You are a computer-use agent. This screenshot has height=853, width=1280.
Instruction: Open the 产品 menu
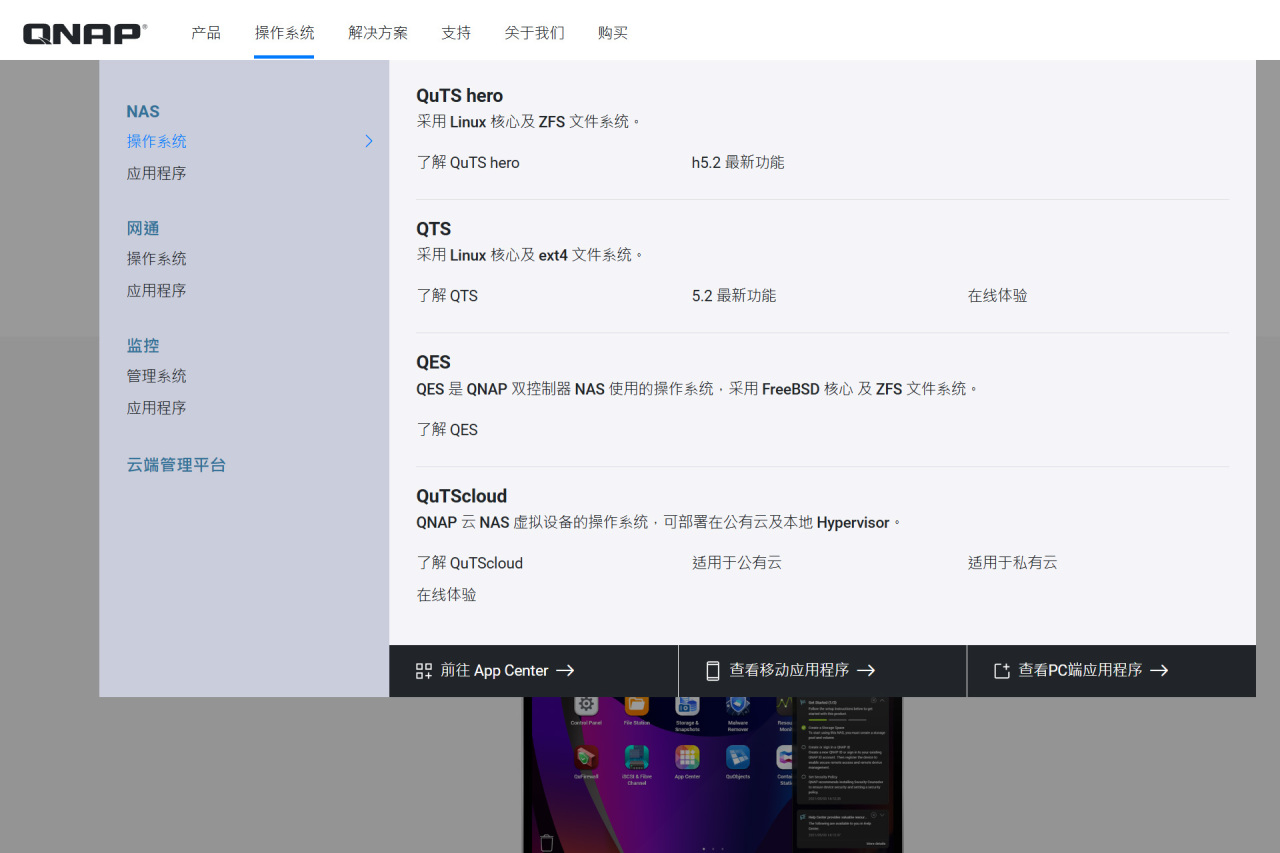tap(206, 32)
